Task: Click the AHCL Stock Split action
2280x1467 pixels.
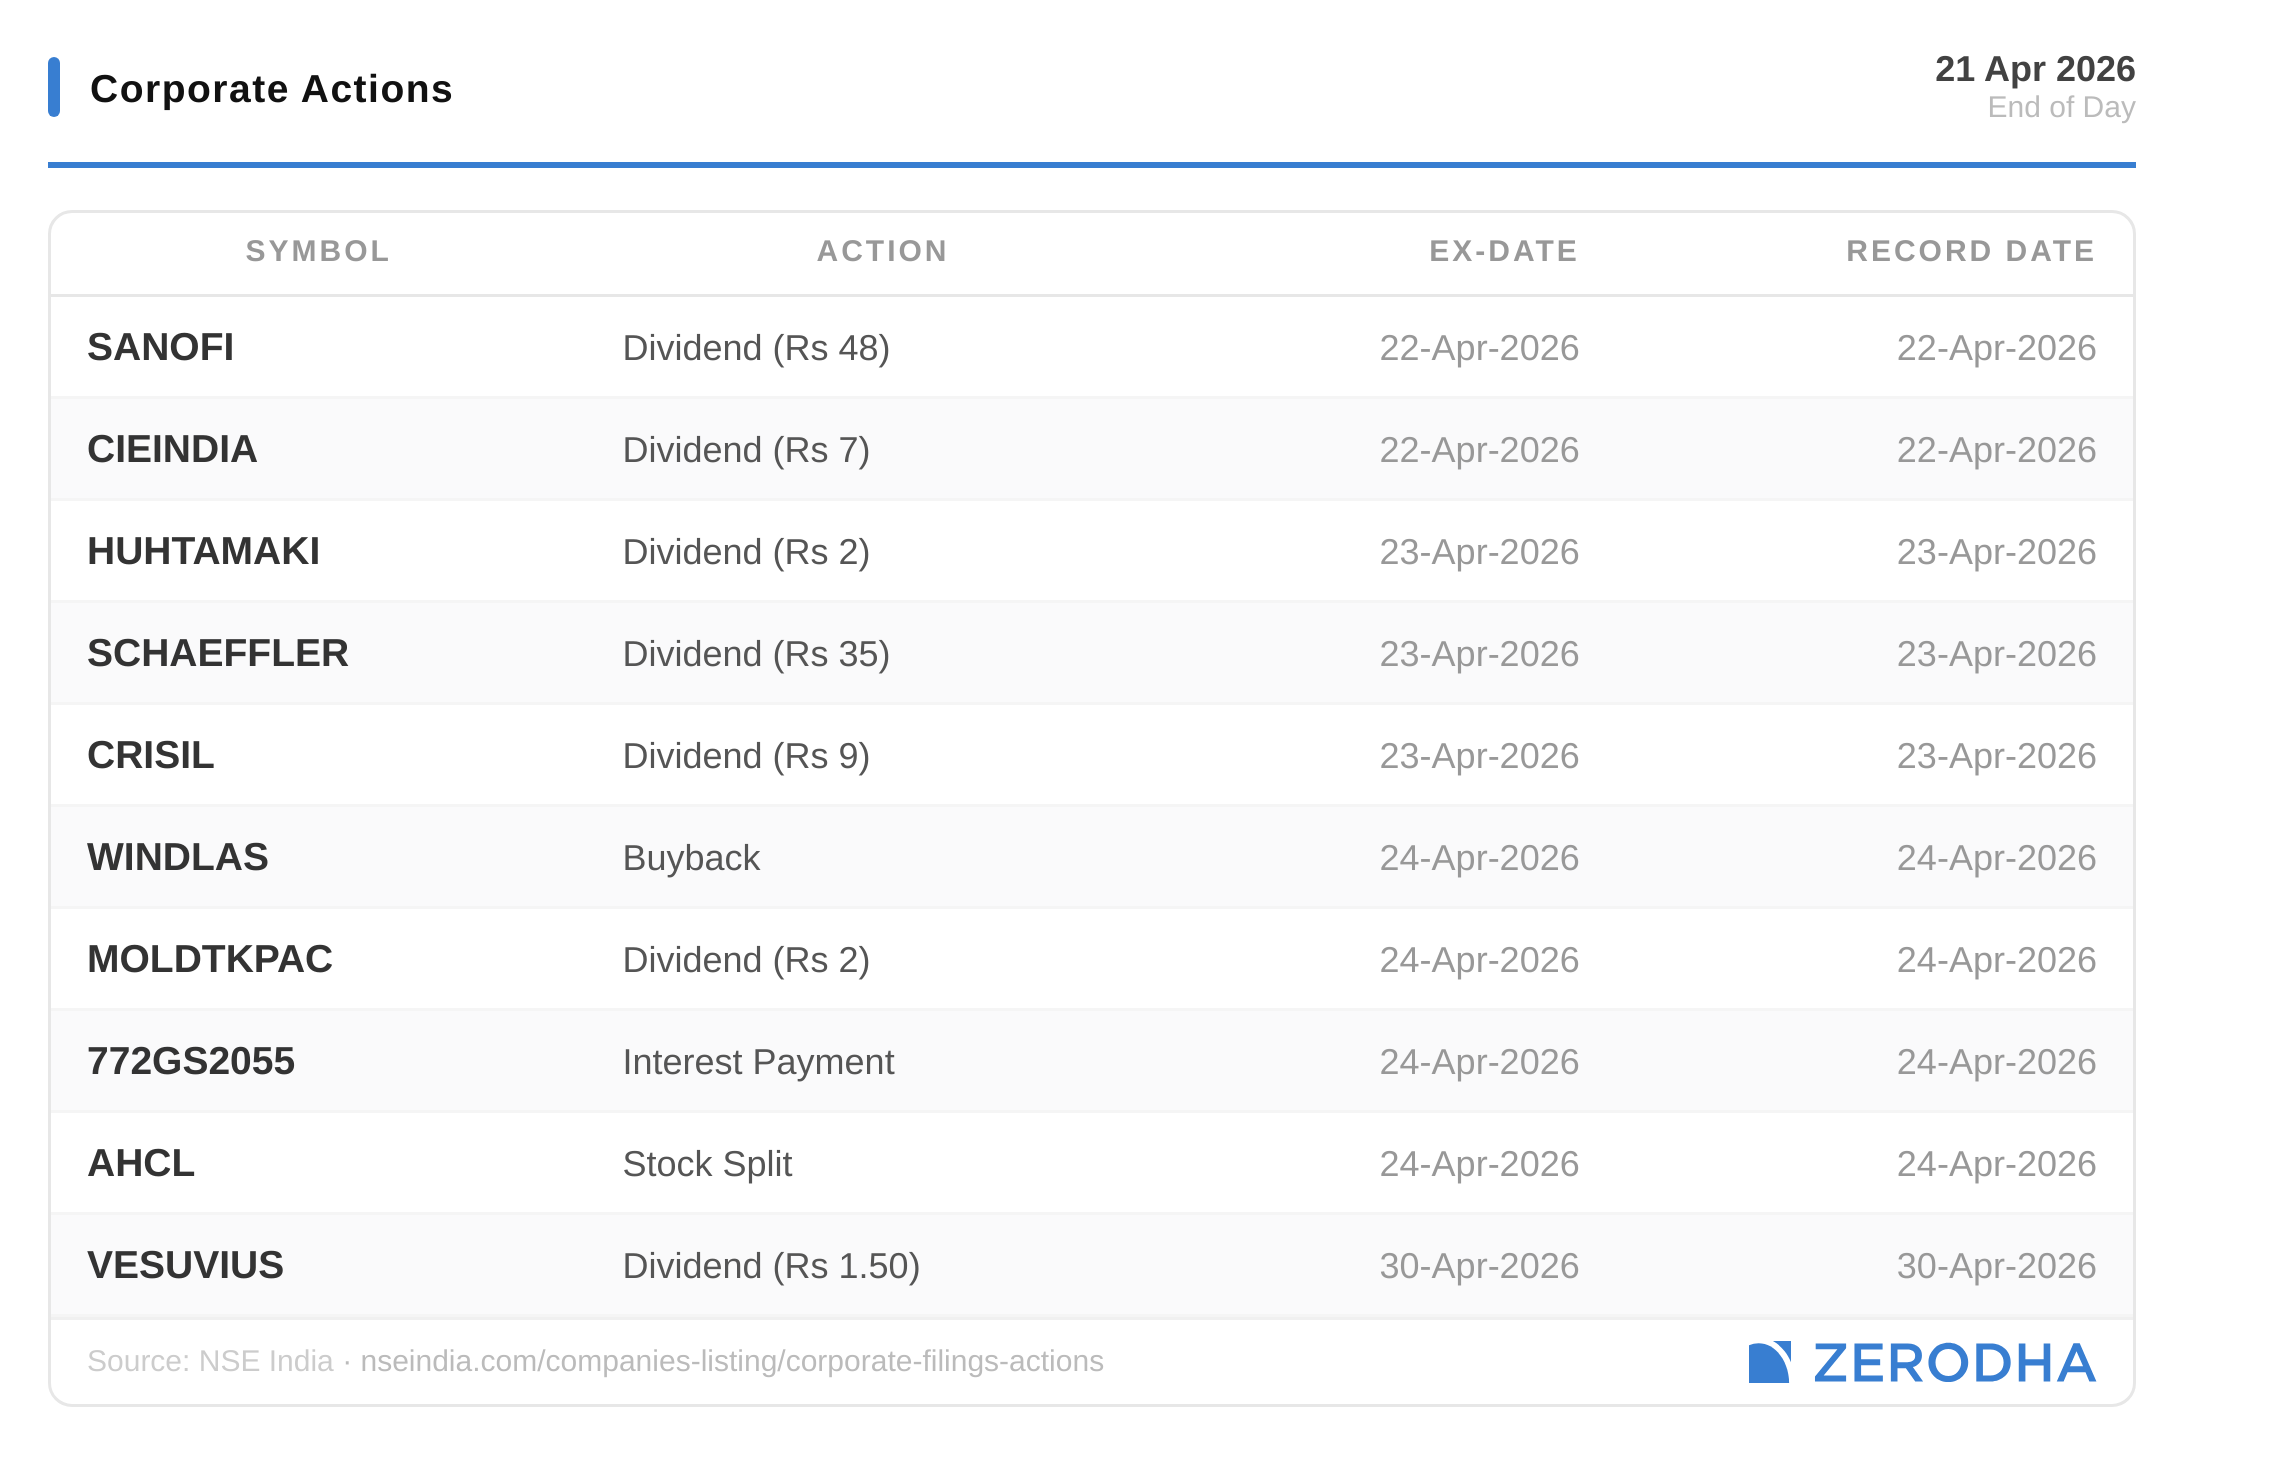Action: coord(706,1164)
